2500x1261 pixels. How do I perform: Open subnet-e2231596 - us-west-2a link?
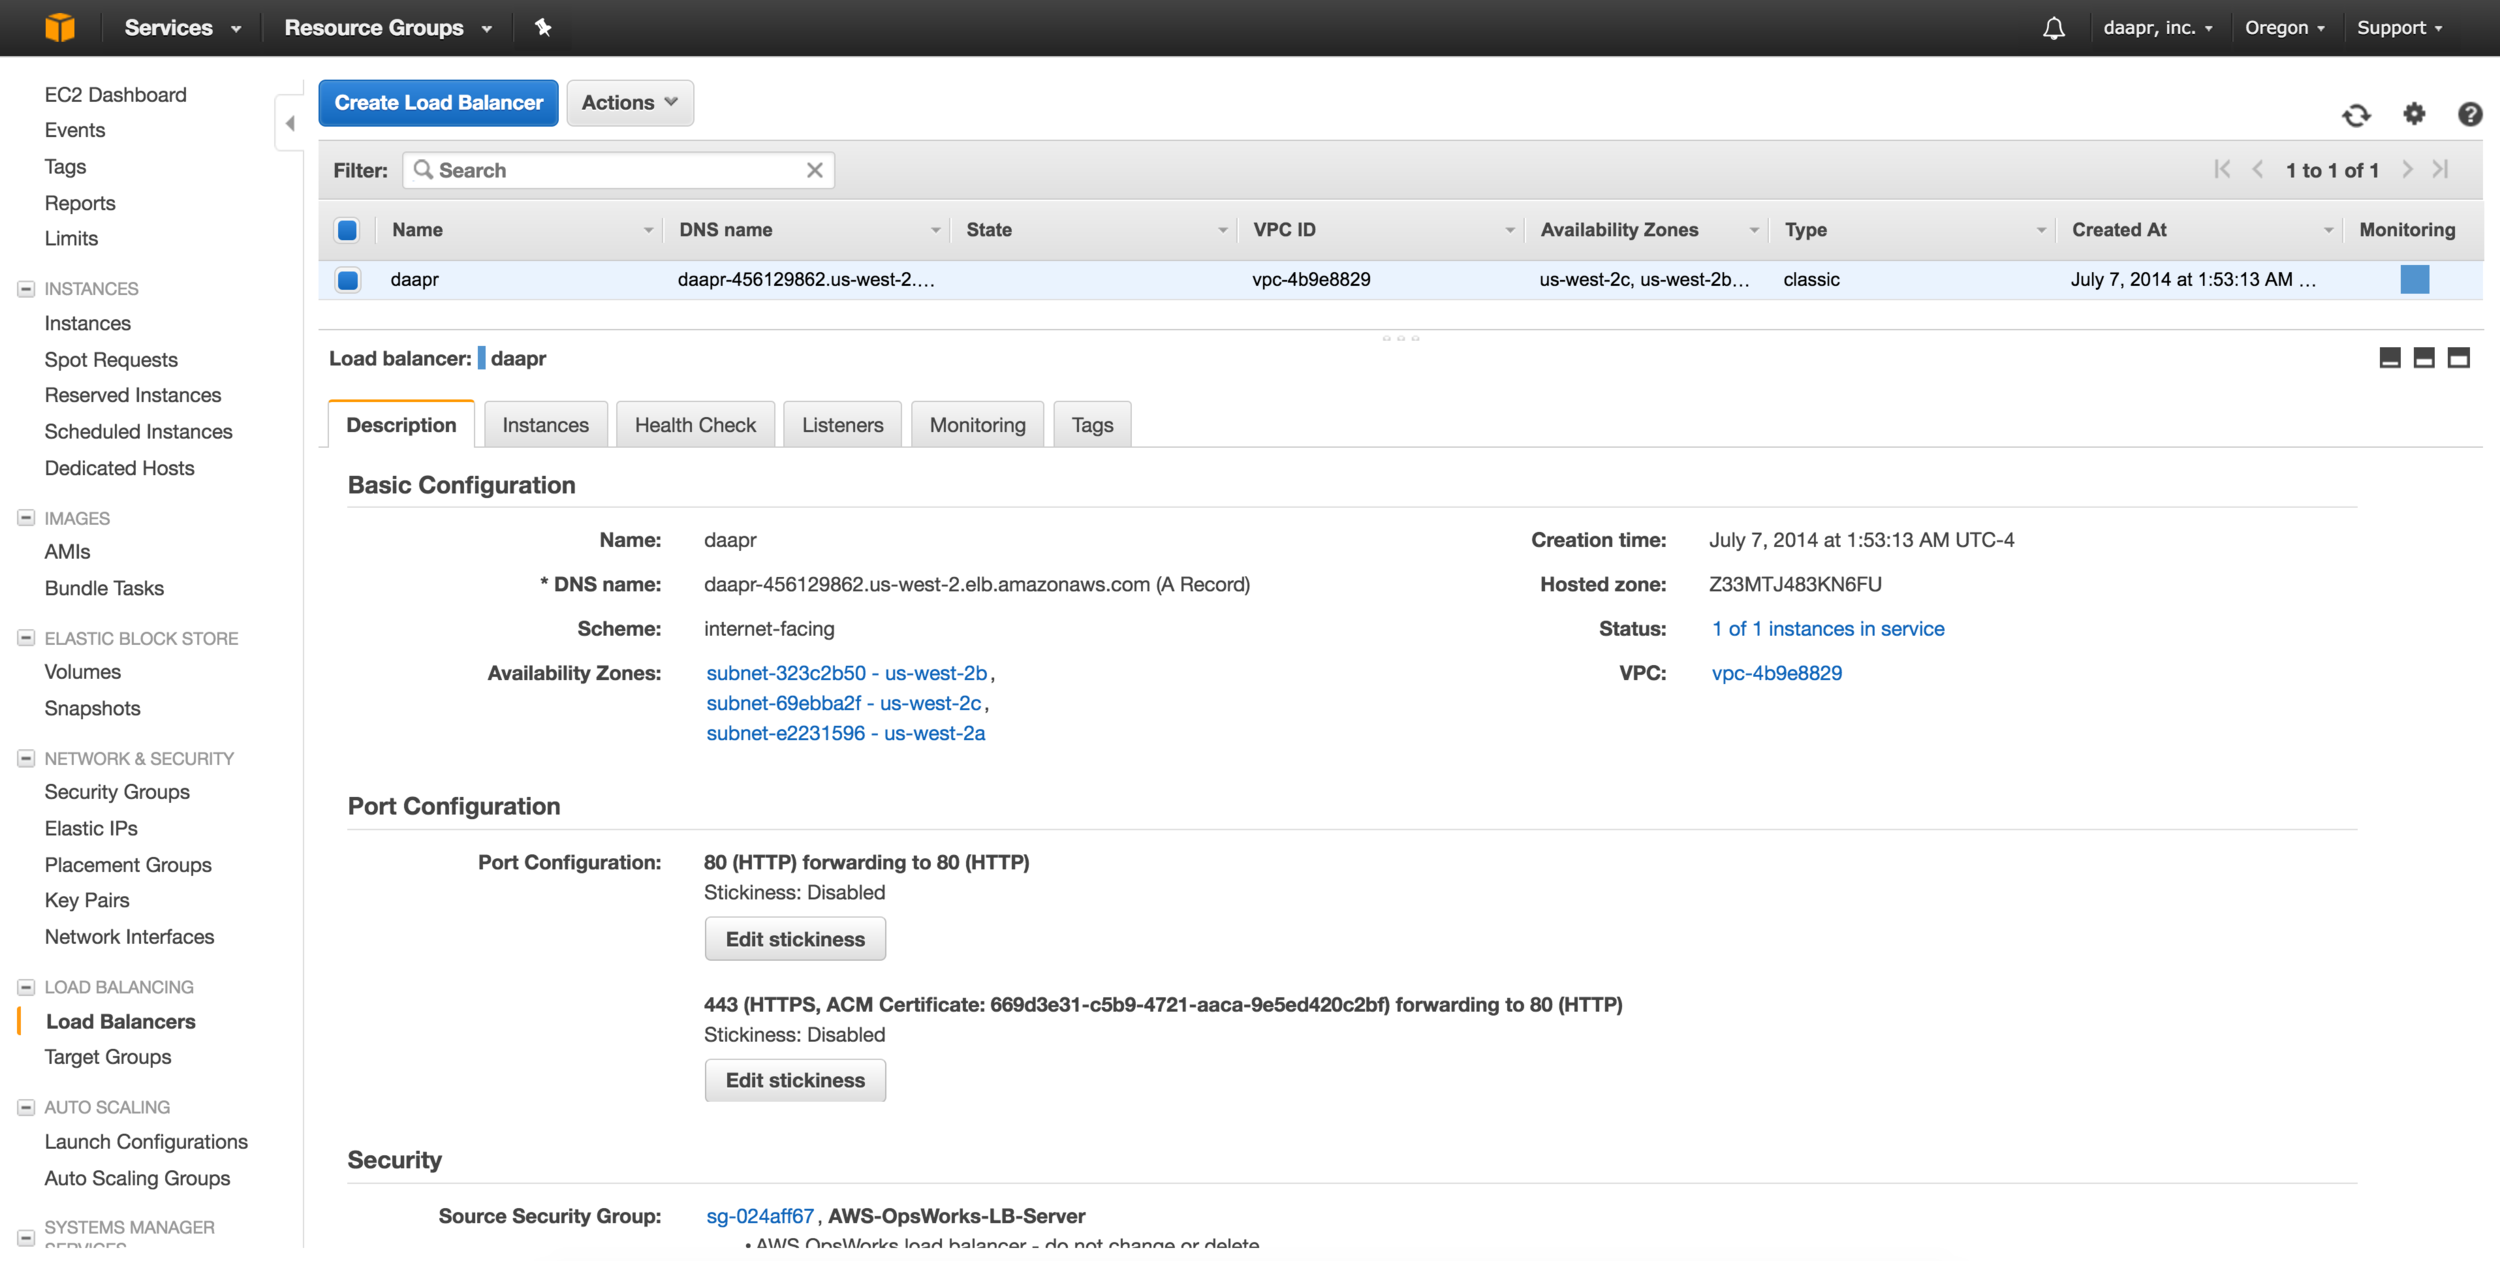[846, 733]
